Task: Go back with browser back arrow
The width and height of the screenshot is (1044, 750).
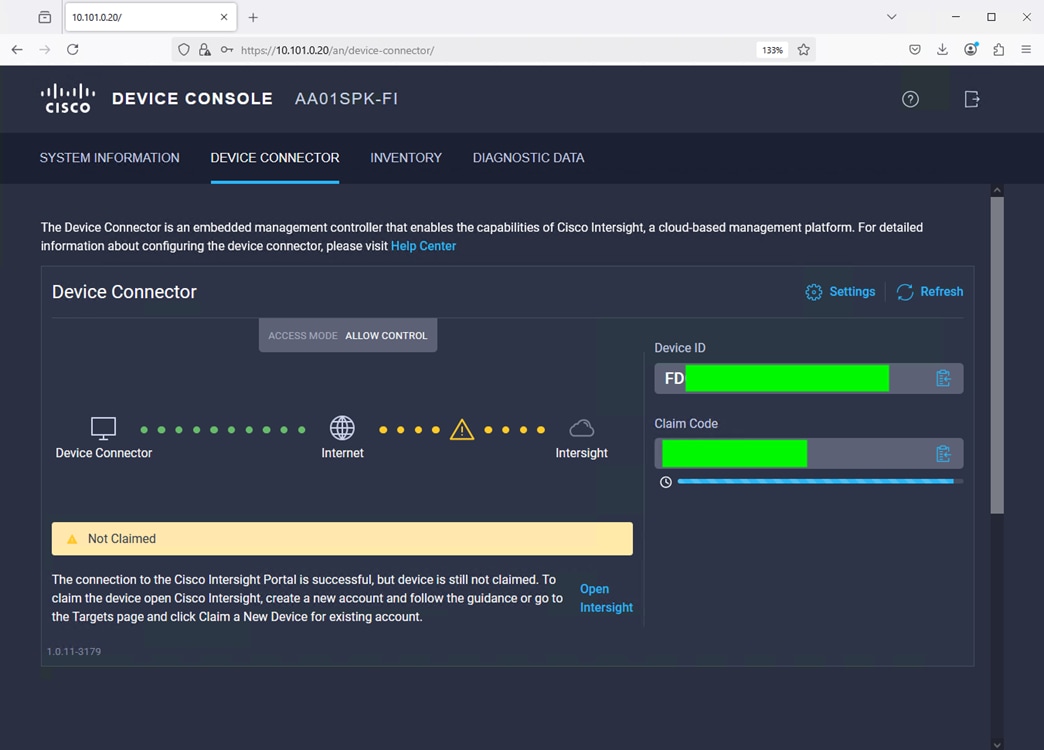Action: pyautogui.click(x=17, y=49)
